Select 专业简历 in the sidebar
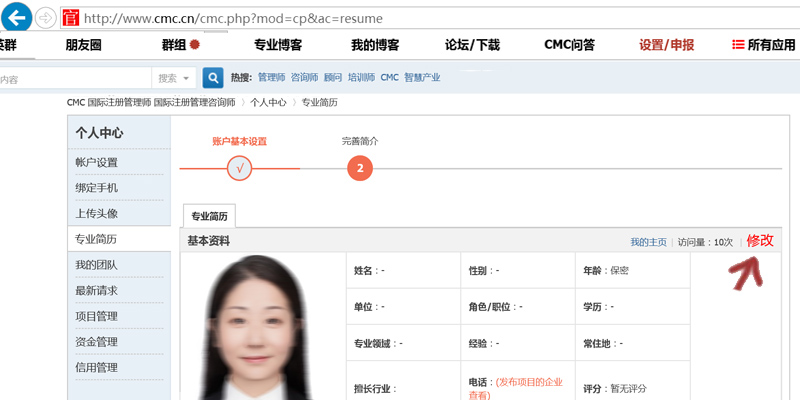This screenshot has width=800, height=400. [119, 239]
